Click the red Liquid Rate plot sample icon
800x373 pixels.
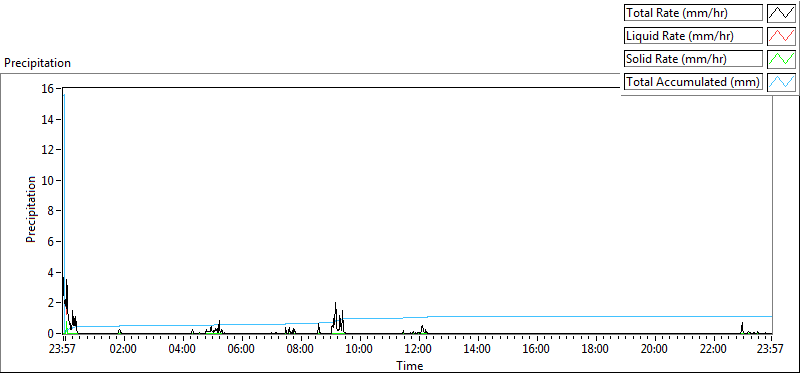(782, 36)
